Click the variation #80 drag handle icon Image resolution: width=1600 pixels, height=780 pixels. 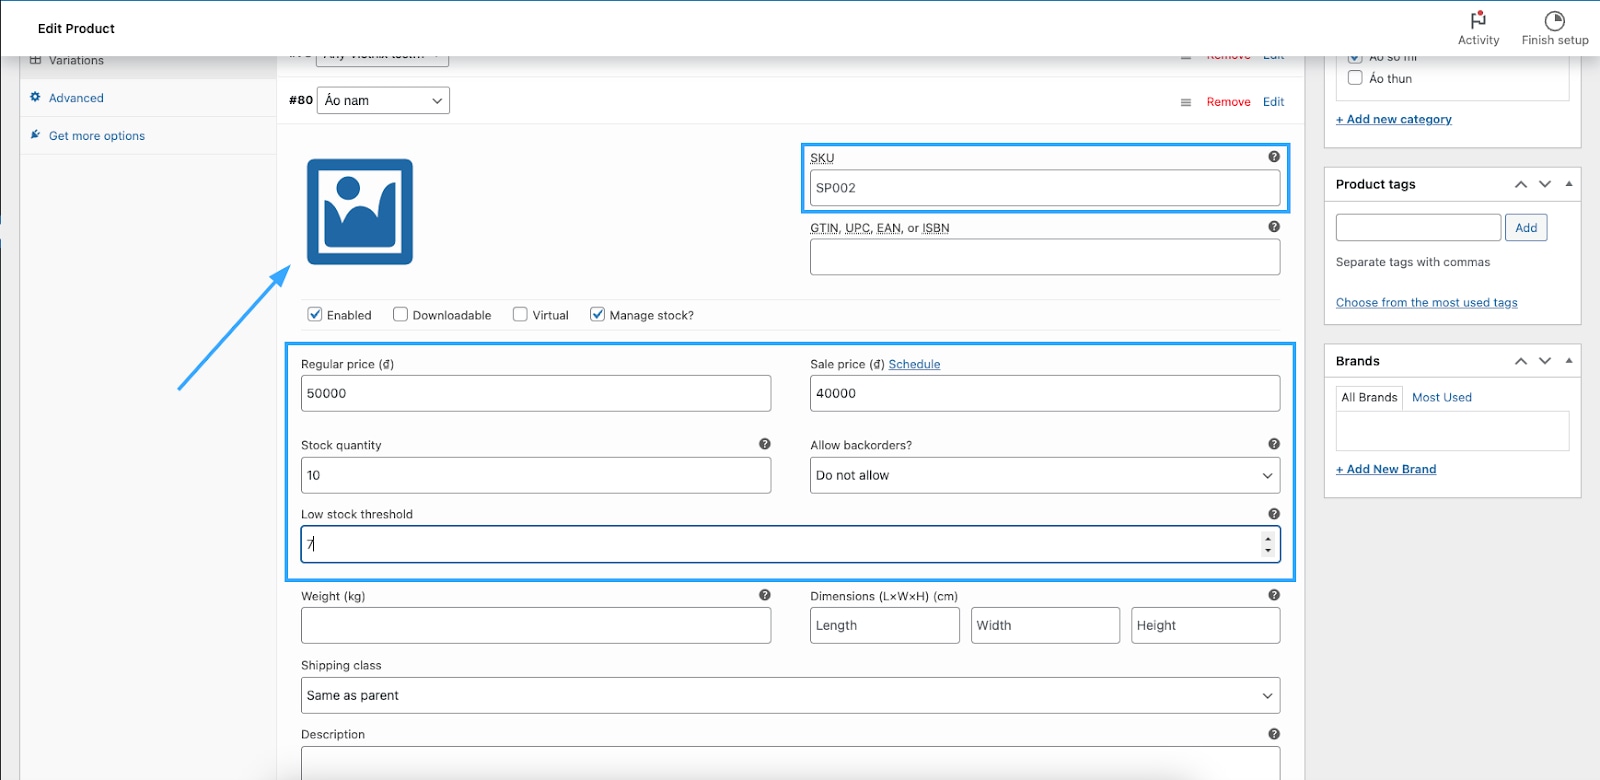point(1185,102)
